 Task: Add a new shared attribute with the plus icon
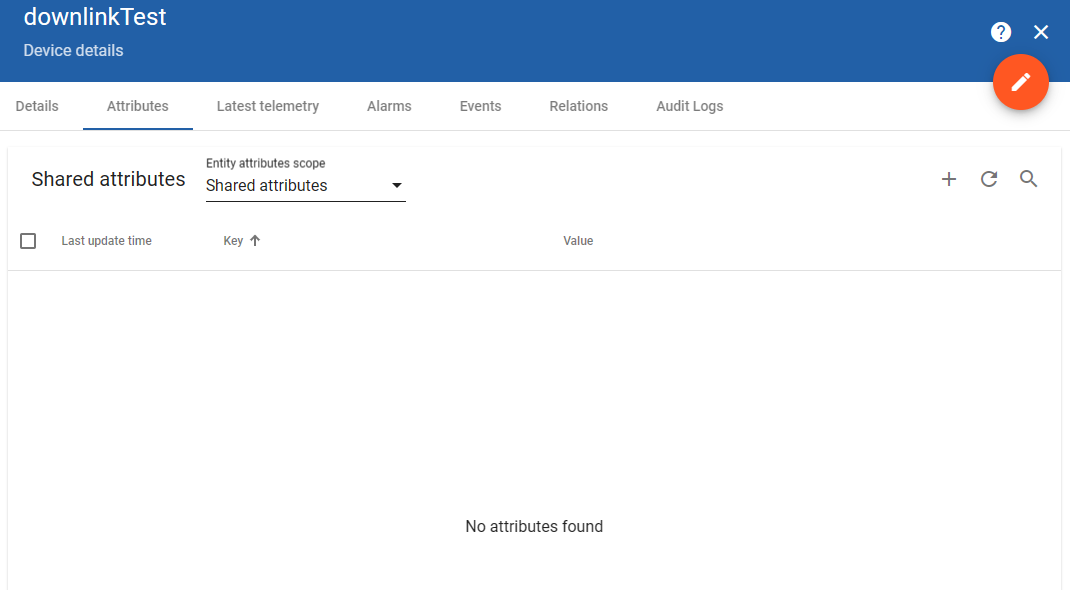click(x=948, y=179)
